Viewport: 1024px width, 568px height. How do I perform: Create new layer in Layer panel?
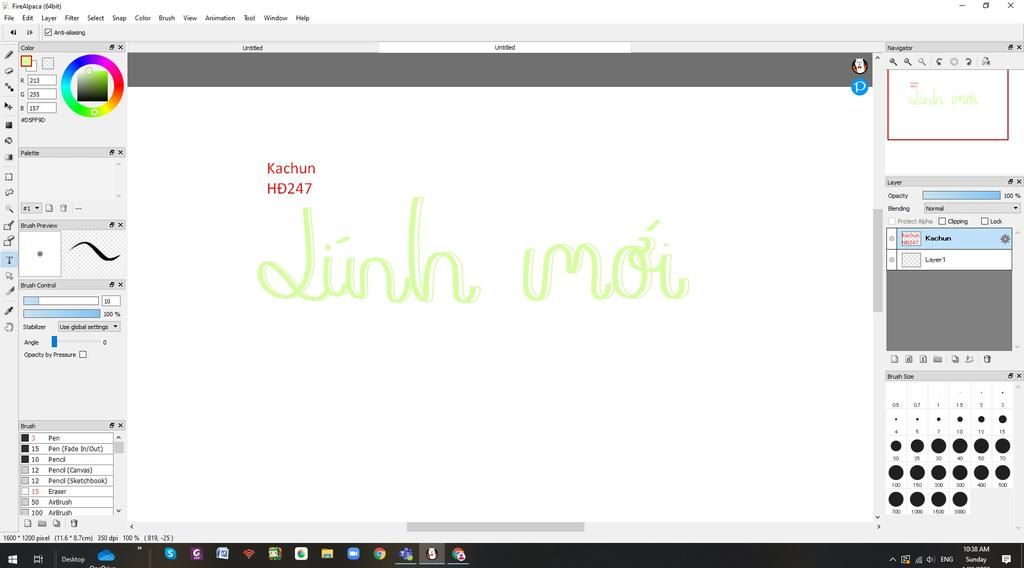point(895,359)
